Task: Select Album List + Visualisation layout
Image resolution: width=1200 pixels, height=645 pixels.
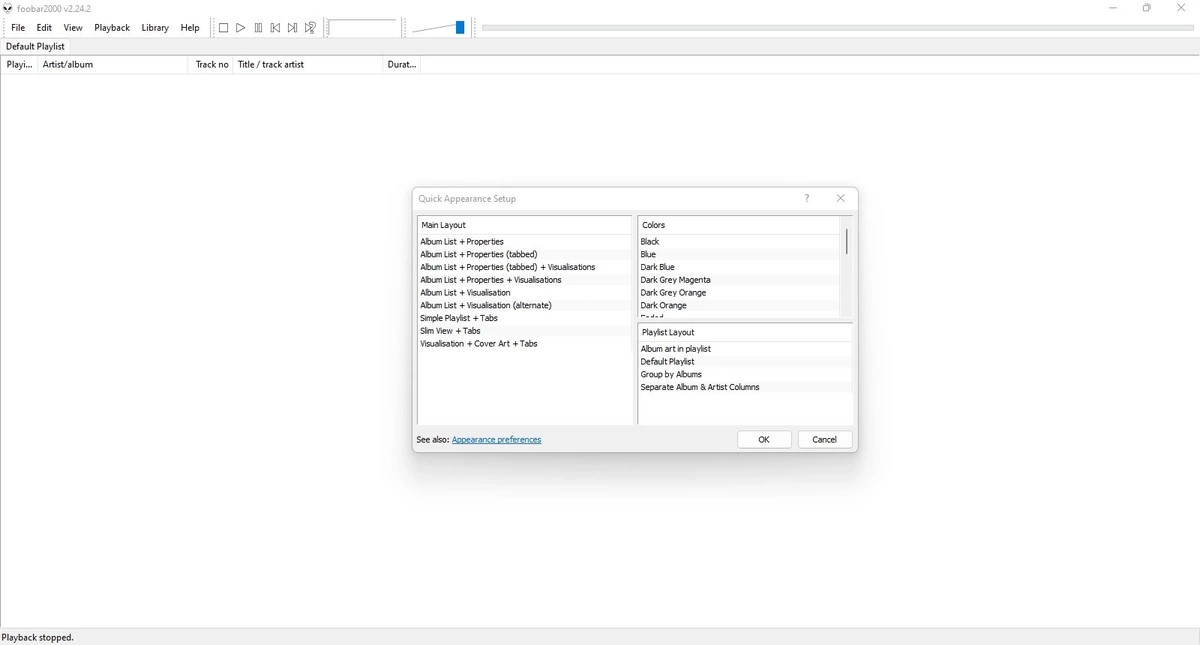Action: 525,293
